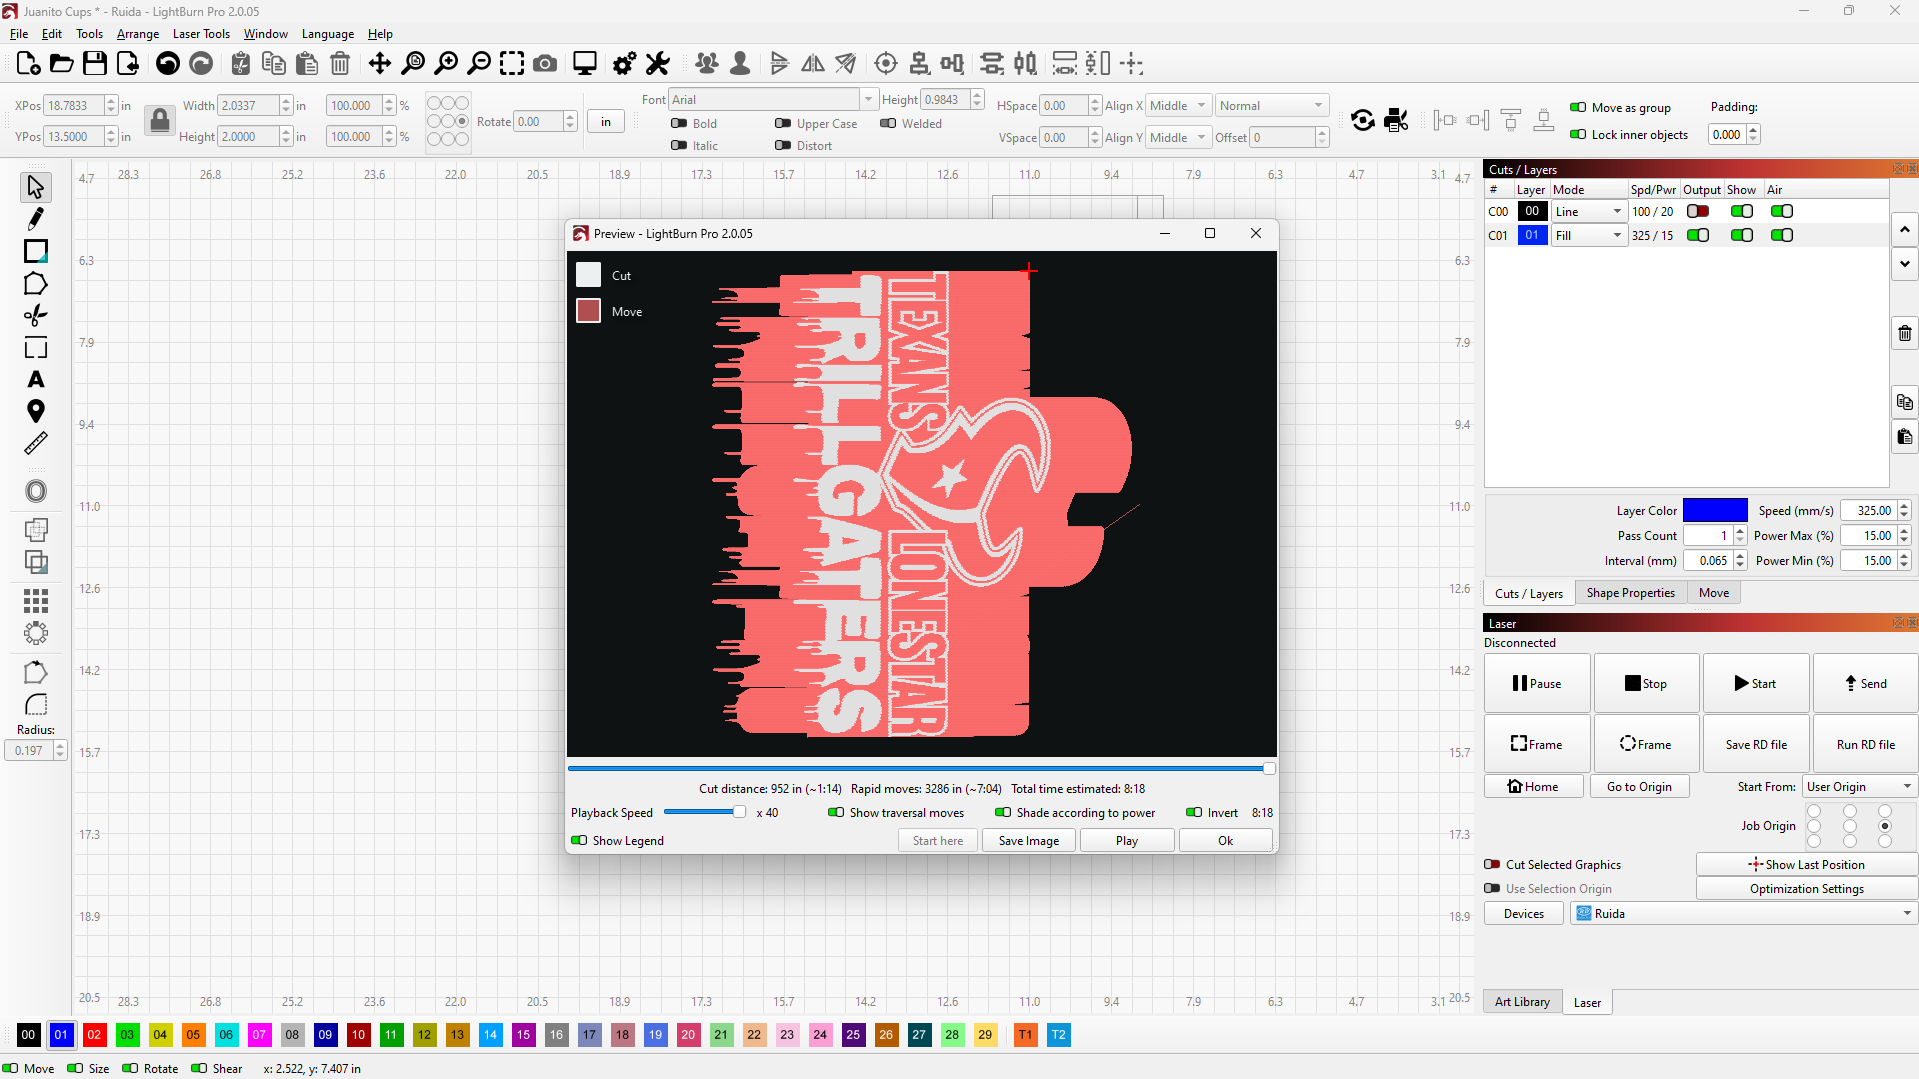The height and width of the screenshot is (1079, 1919).
Task: Select the Create Text tool
Action: 35,380
